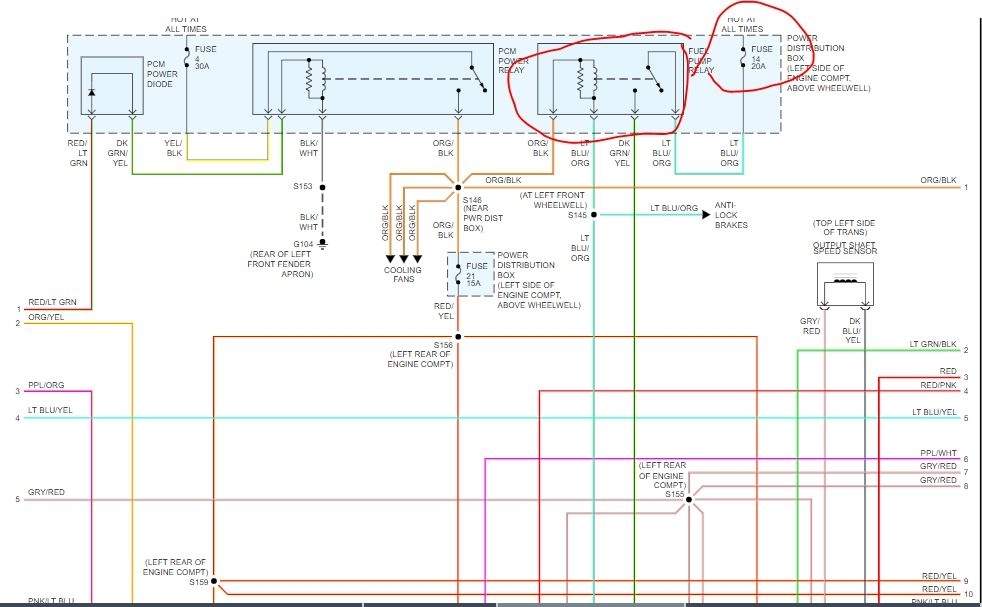The width and height of the screenshot is (982, 607).
Task: Click the Fuse 4 30A symbol
Action: click(187, 56)
